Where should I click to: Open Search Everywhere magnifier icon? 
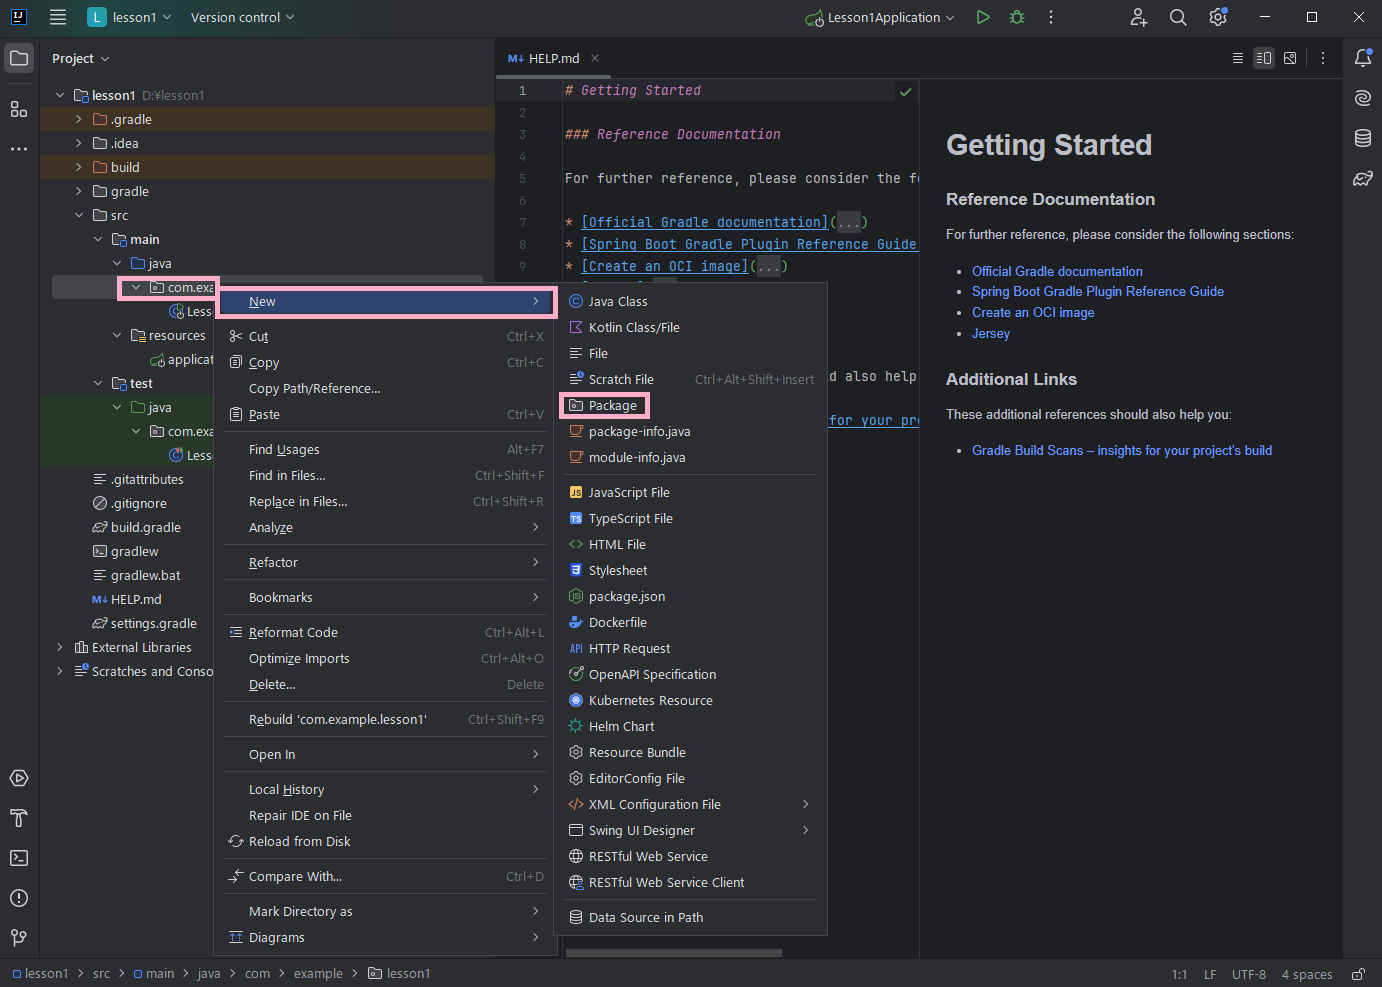pos(1178,17)
